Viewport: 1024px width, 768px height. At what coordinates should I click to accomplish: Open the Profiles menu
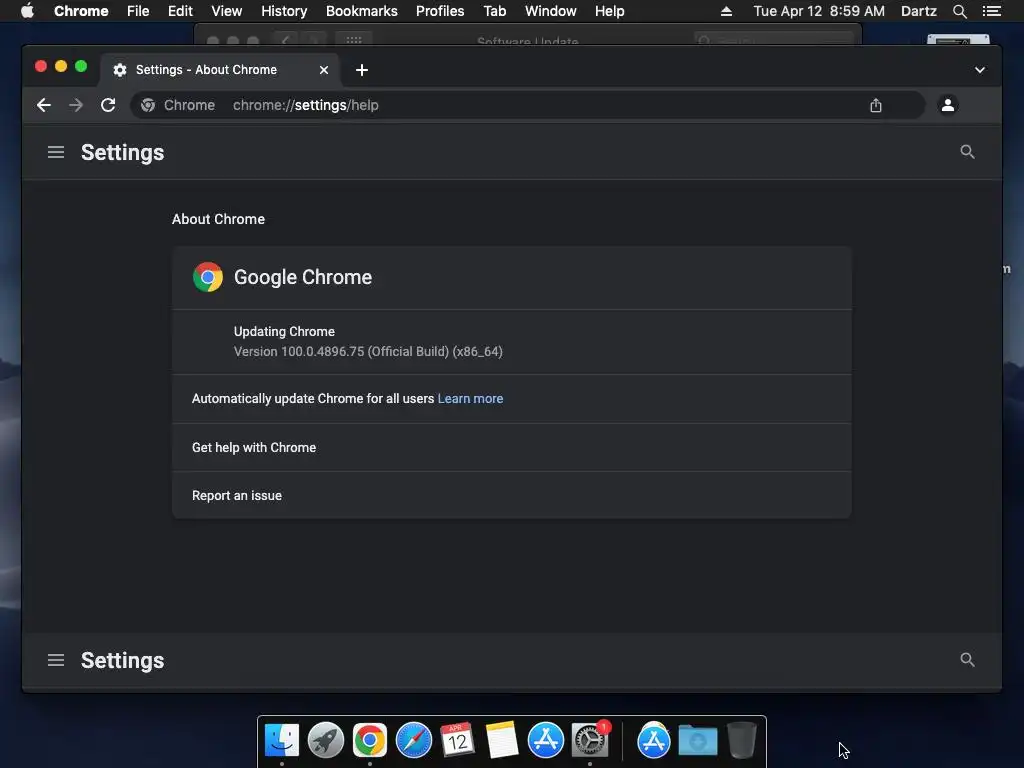point(440,11)
